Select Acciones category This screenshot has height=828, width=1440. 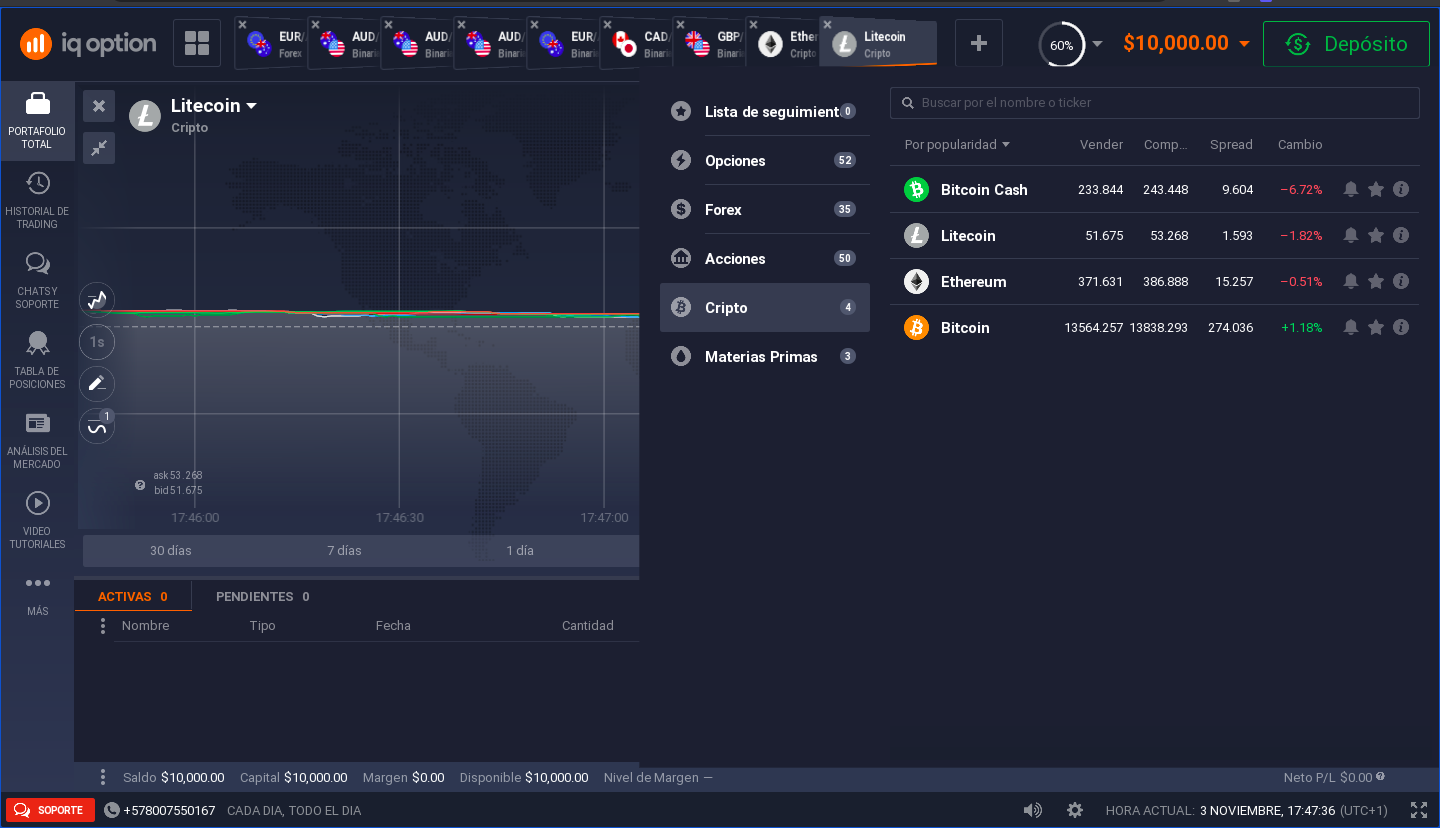pyautogui.click(x=765, y=258)
